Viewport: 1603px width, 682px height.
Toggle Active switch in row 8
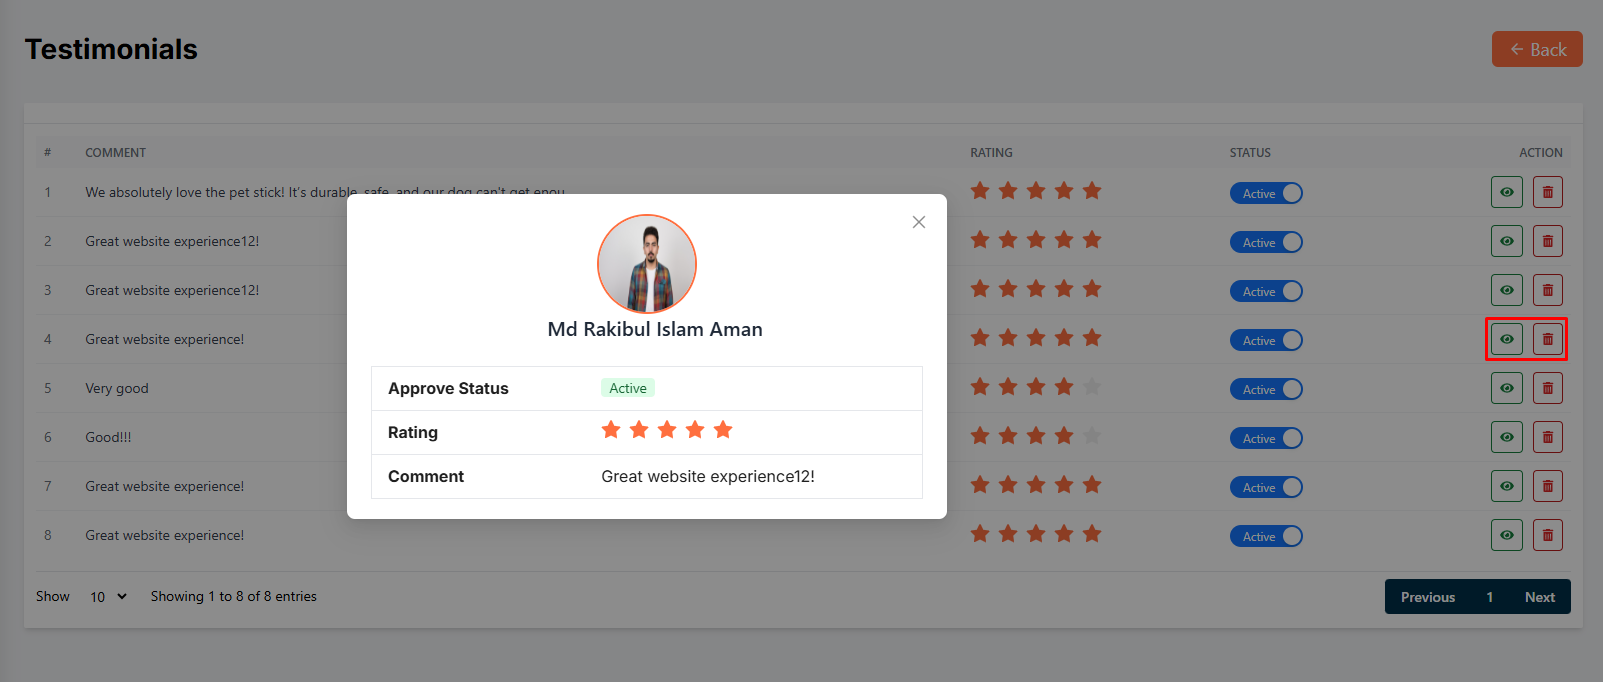pos(1266,536)
